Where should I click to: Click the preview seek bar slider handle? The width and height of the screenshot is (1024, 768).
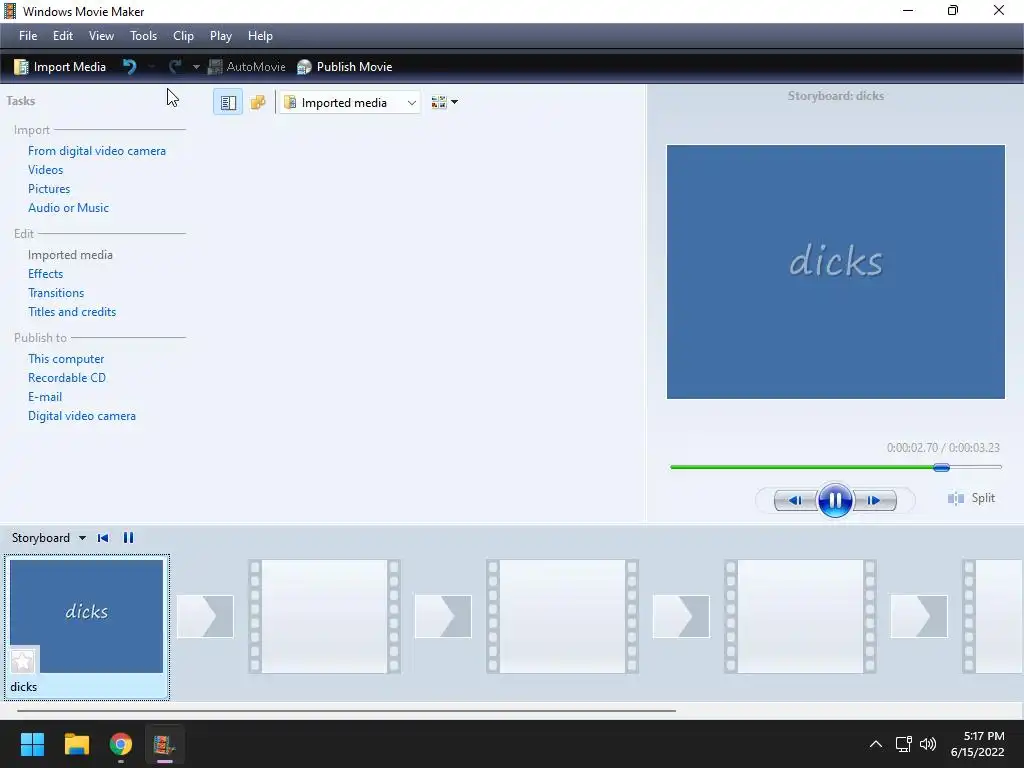pos(941,467)
